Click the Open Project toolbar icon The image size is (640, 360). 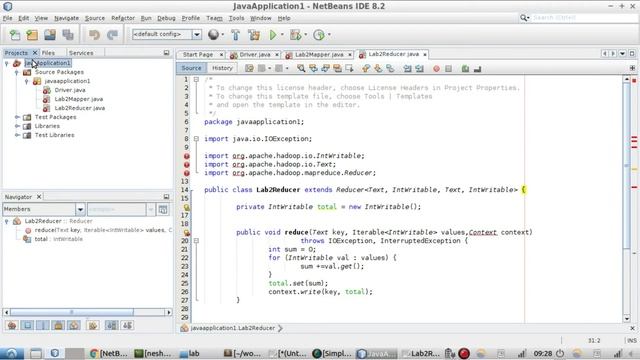coord(50,35)
